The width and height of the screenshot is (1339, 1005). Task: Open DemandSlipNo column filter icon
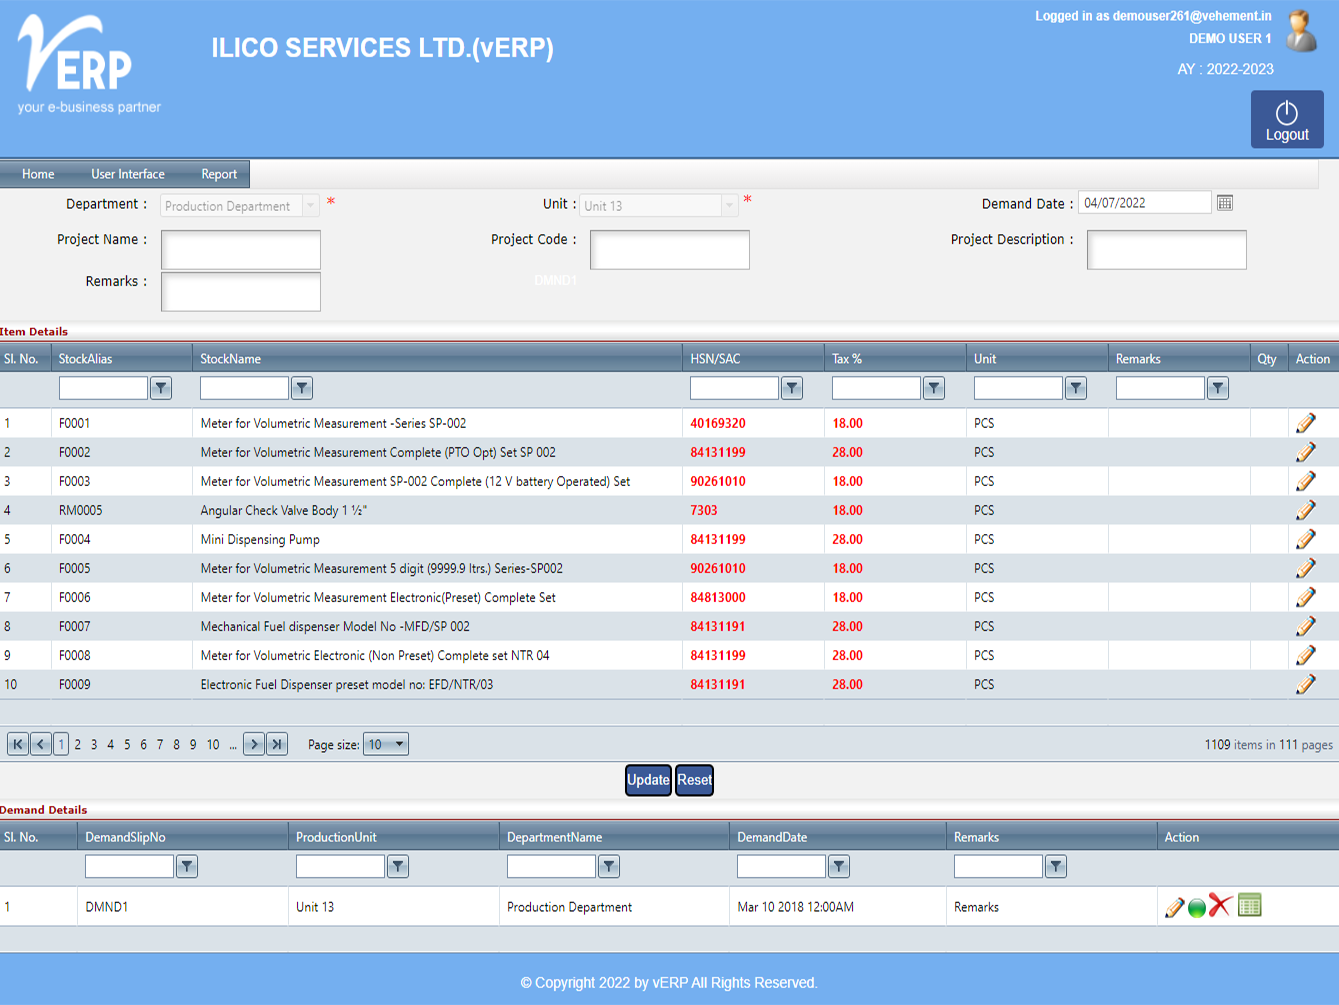tap(187, 866)
